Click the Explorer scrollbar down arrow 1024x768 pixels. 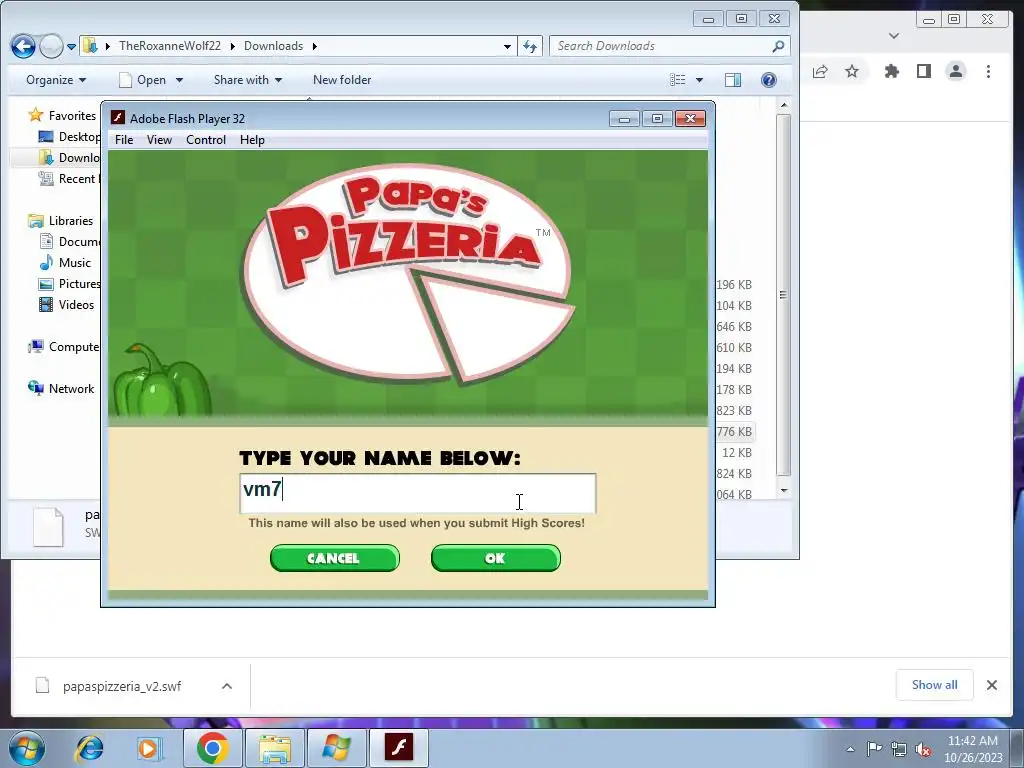point(784,490)
